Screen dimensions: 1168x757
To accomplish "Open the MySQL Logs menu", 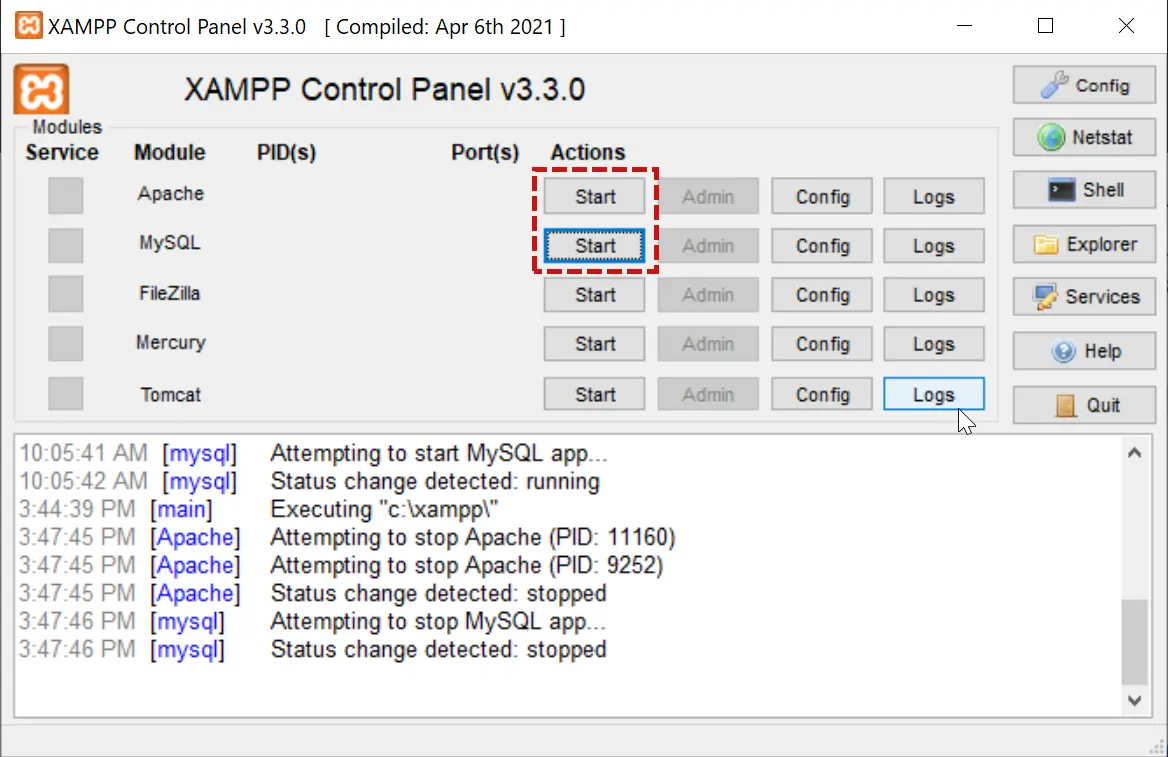I will coord(934,246).
